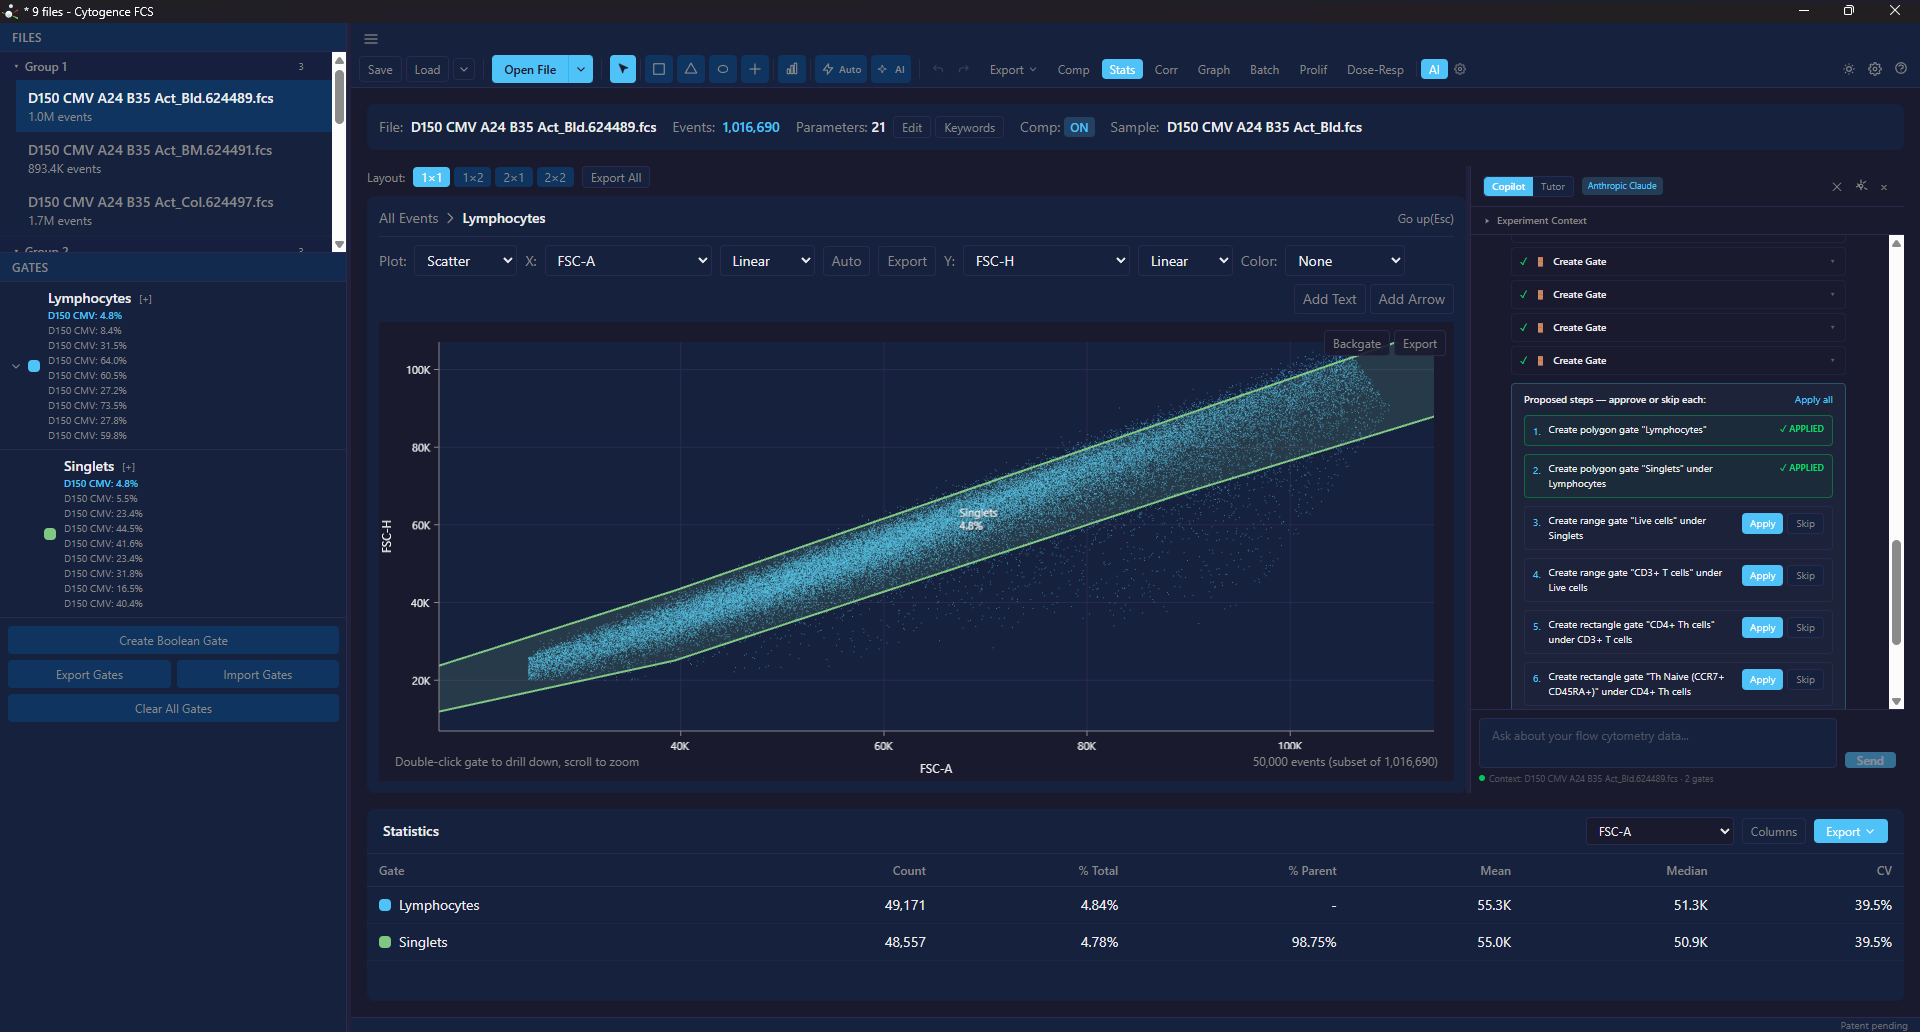Collapse Group 1 in the Files list
Image resolution: width=1920 pixels, height=1032 pixels.
16,67
